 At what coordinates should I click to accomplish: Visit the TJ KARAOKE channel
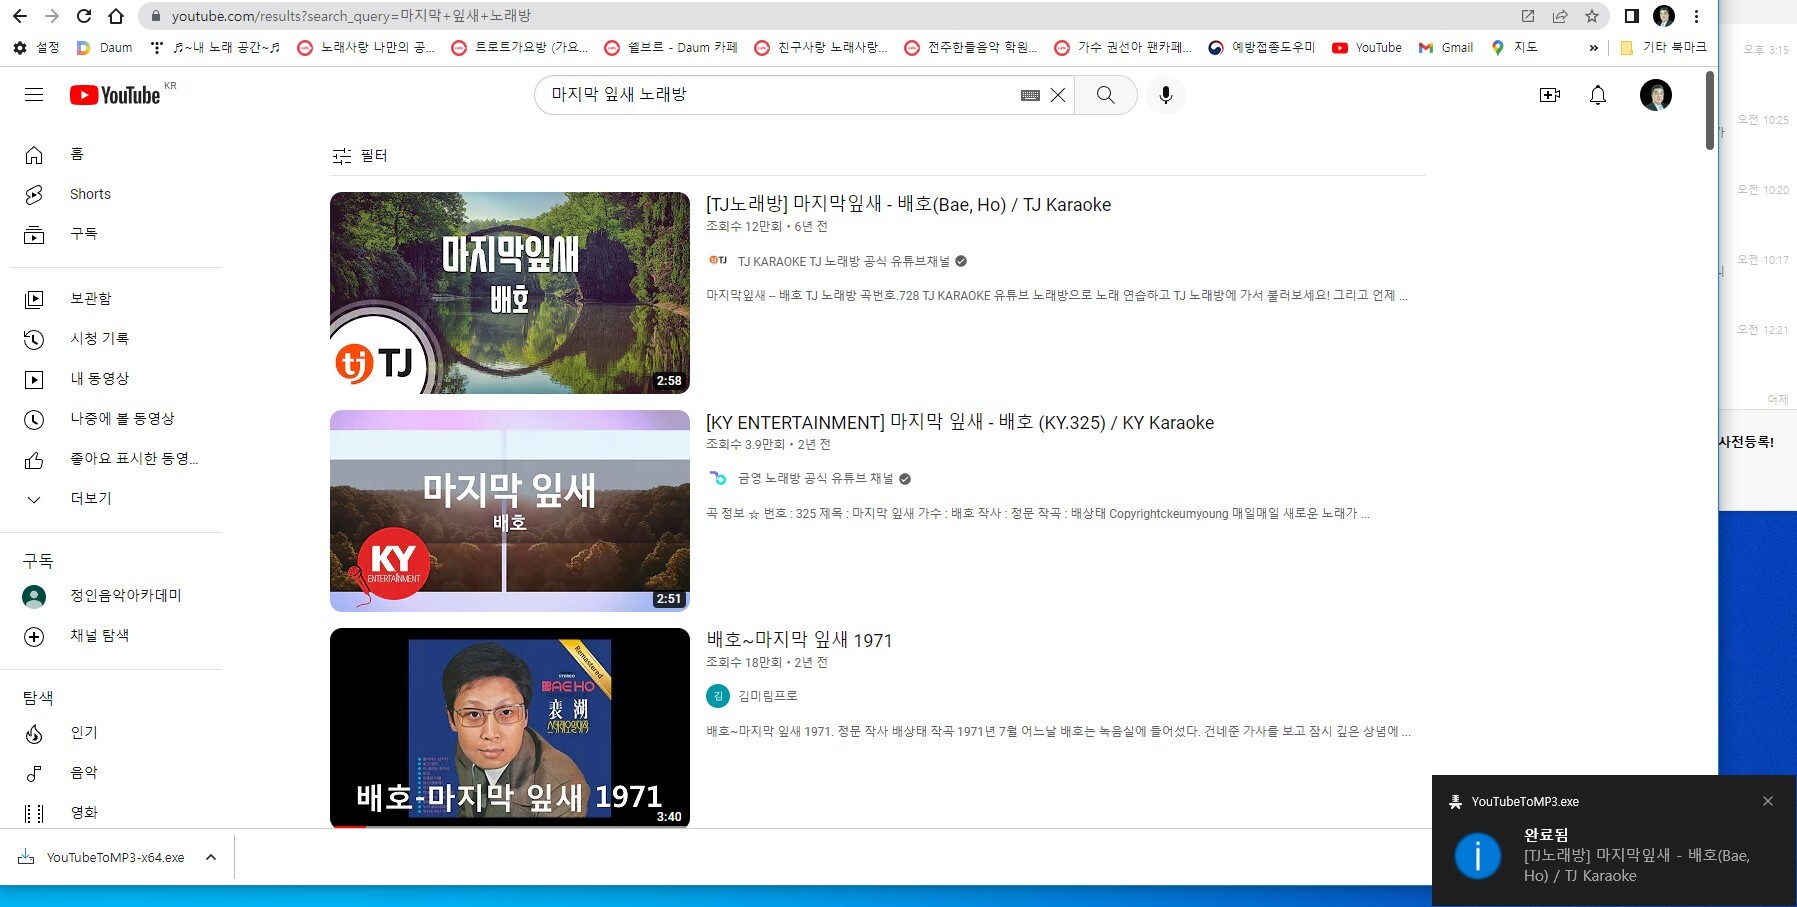pyautogui.click(x=843, y=261)
